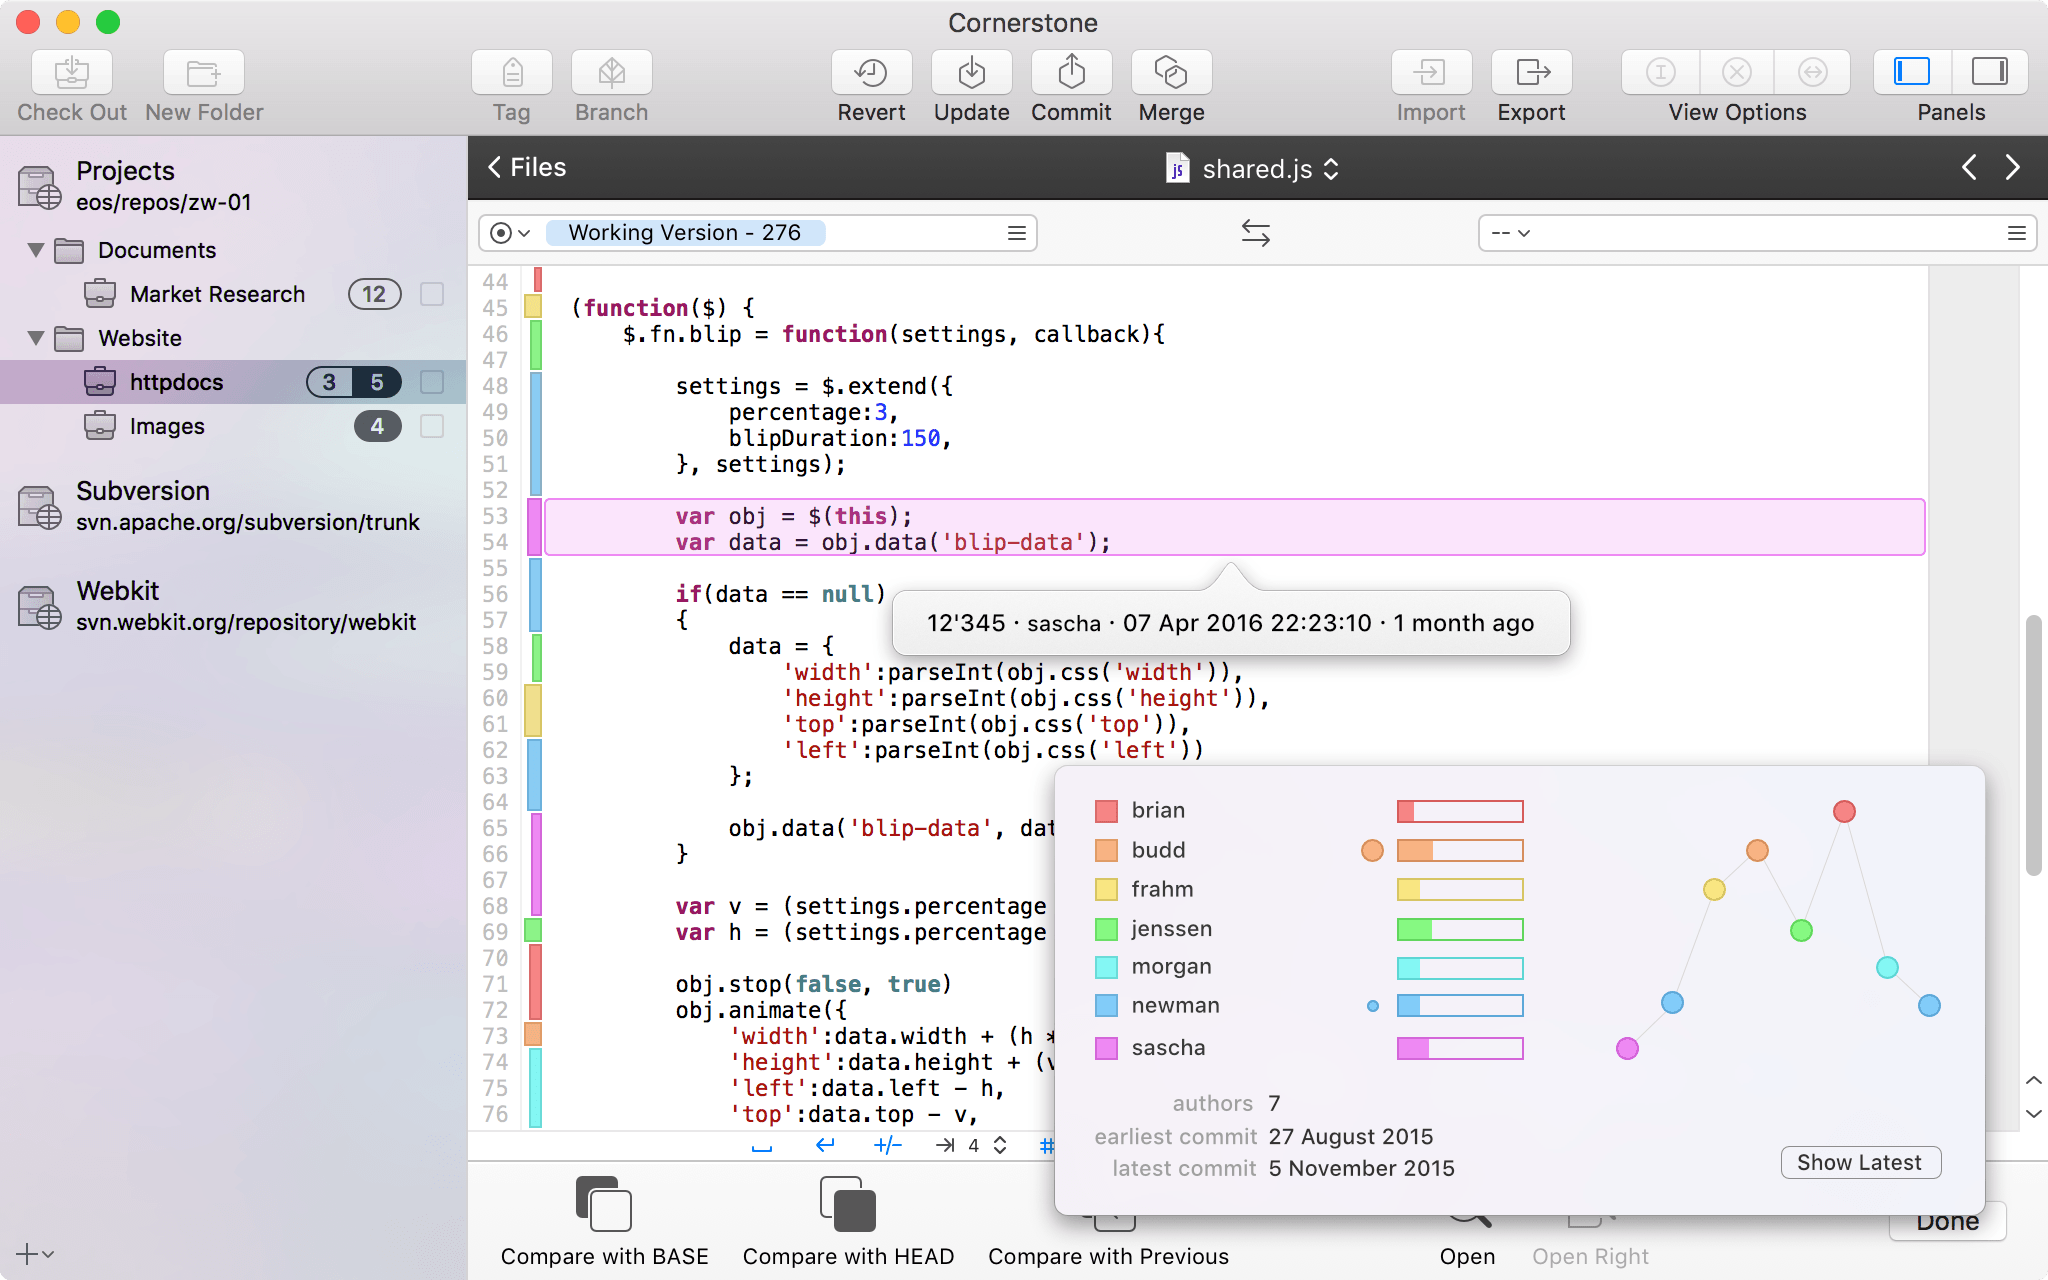Check the httpdocs working copy checkbox
Screen dimensions: 2048x1280
[430, 381]
